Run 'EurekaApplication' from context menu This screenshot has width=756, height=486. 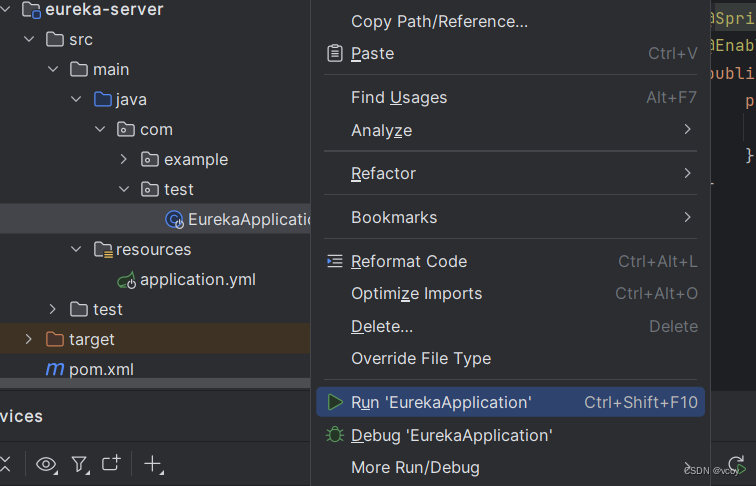pos(510,402)
